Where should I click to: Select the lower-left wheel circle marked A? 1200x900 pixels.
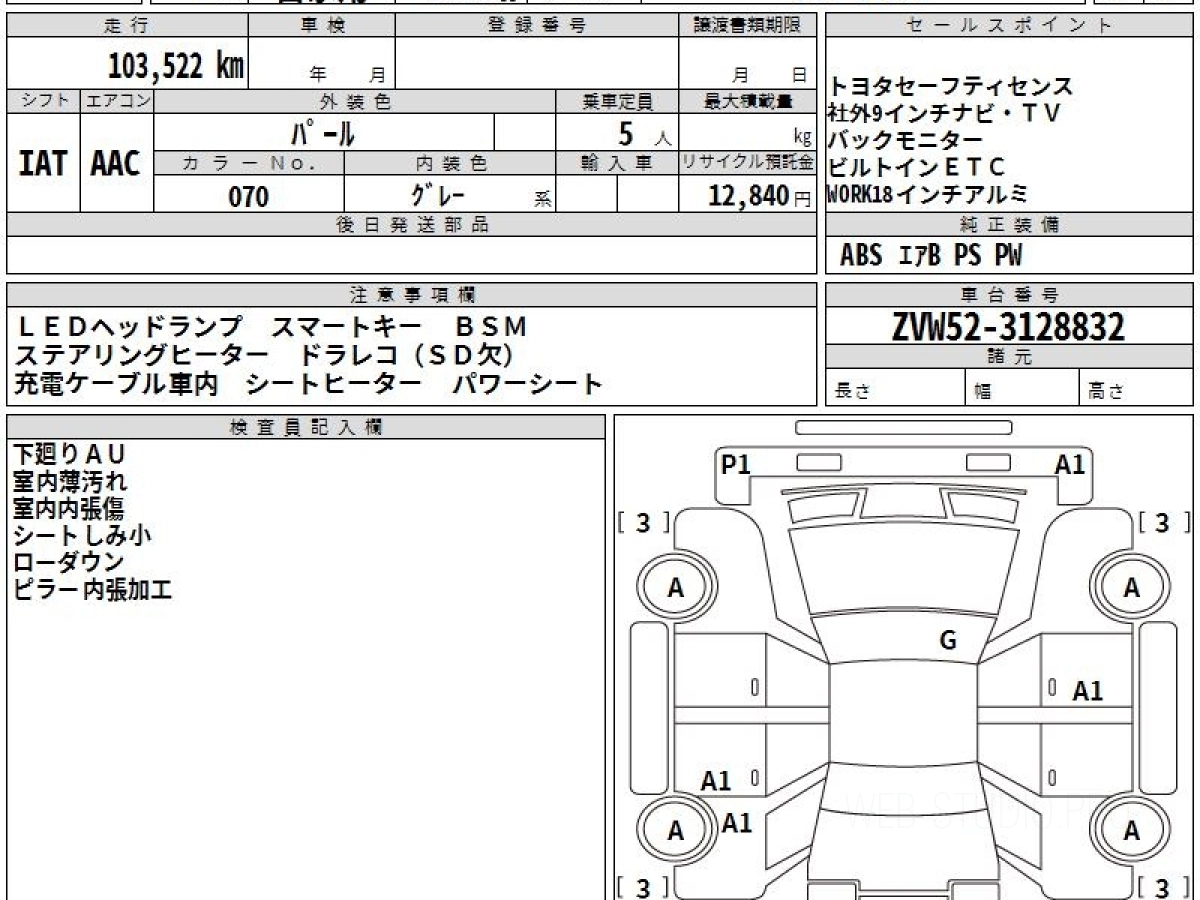coord(675,831)
